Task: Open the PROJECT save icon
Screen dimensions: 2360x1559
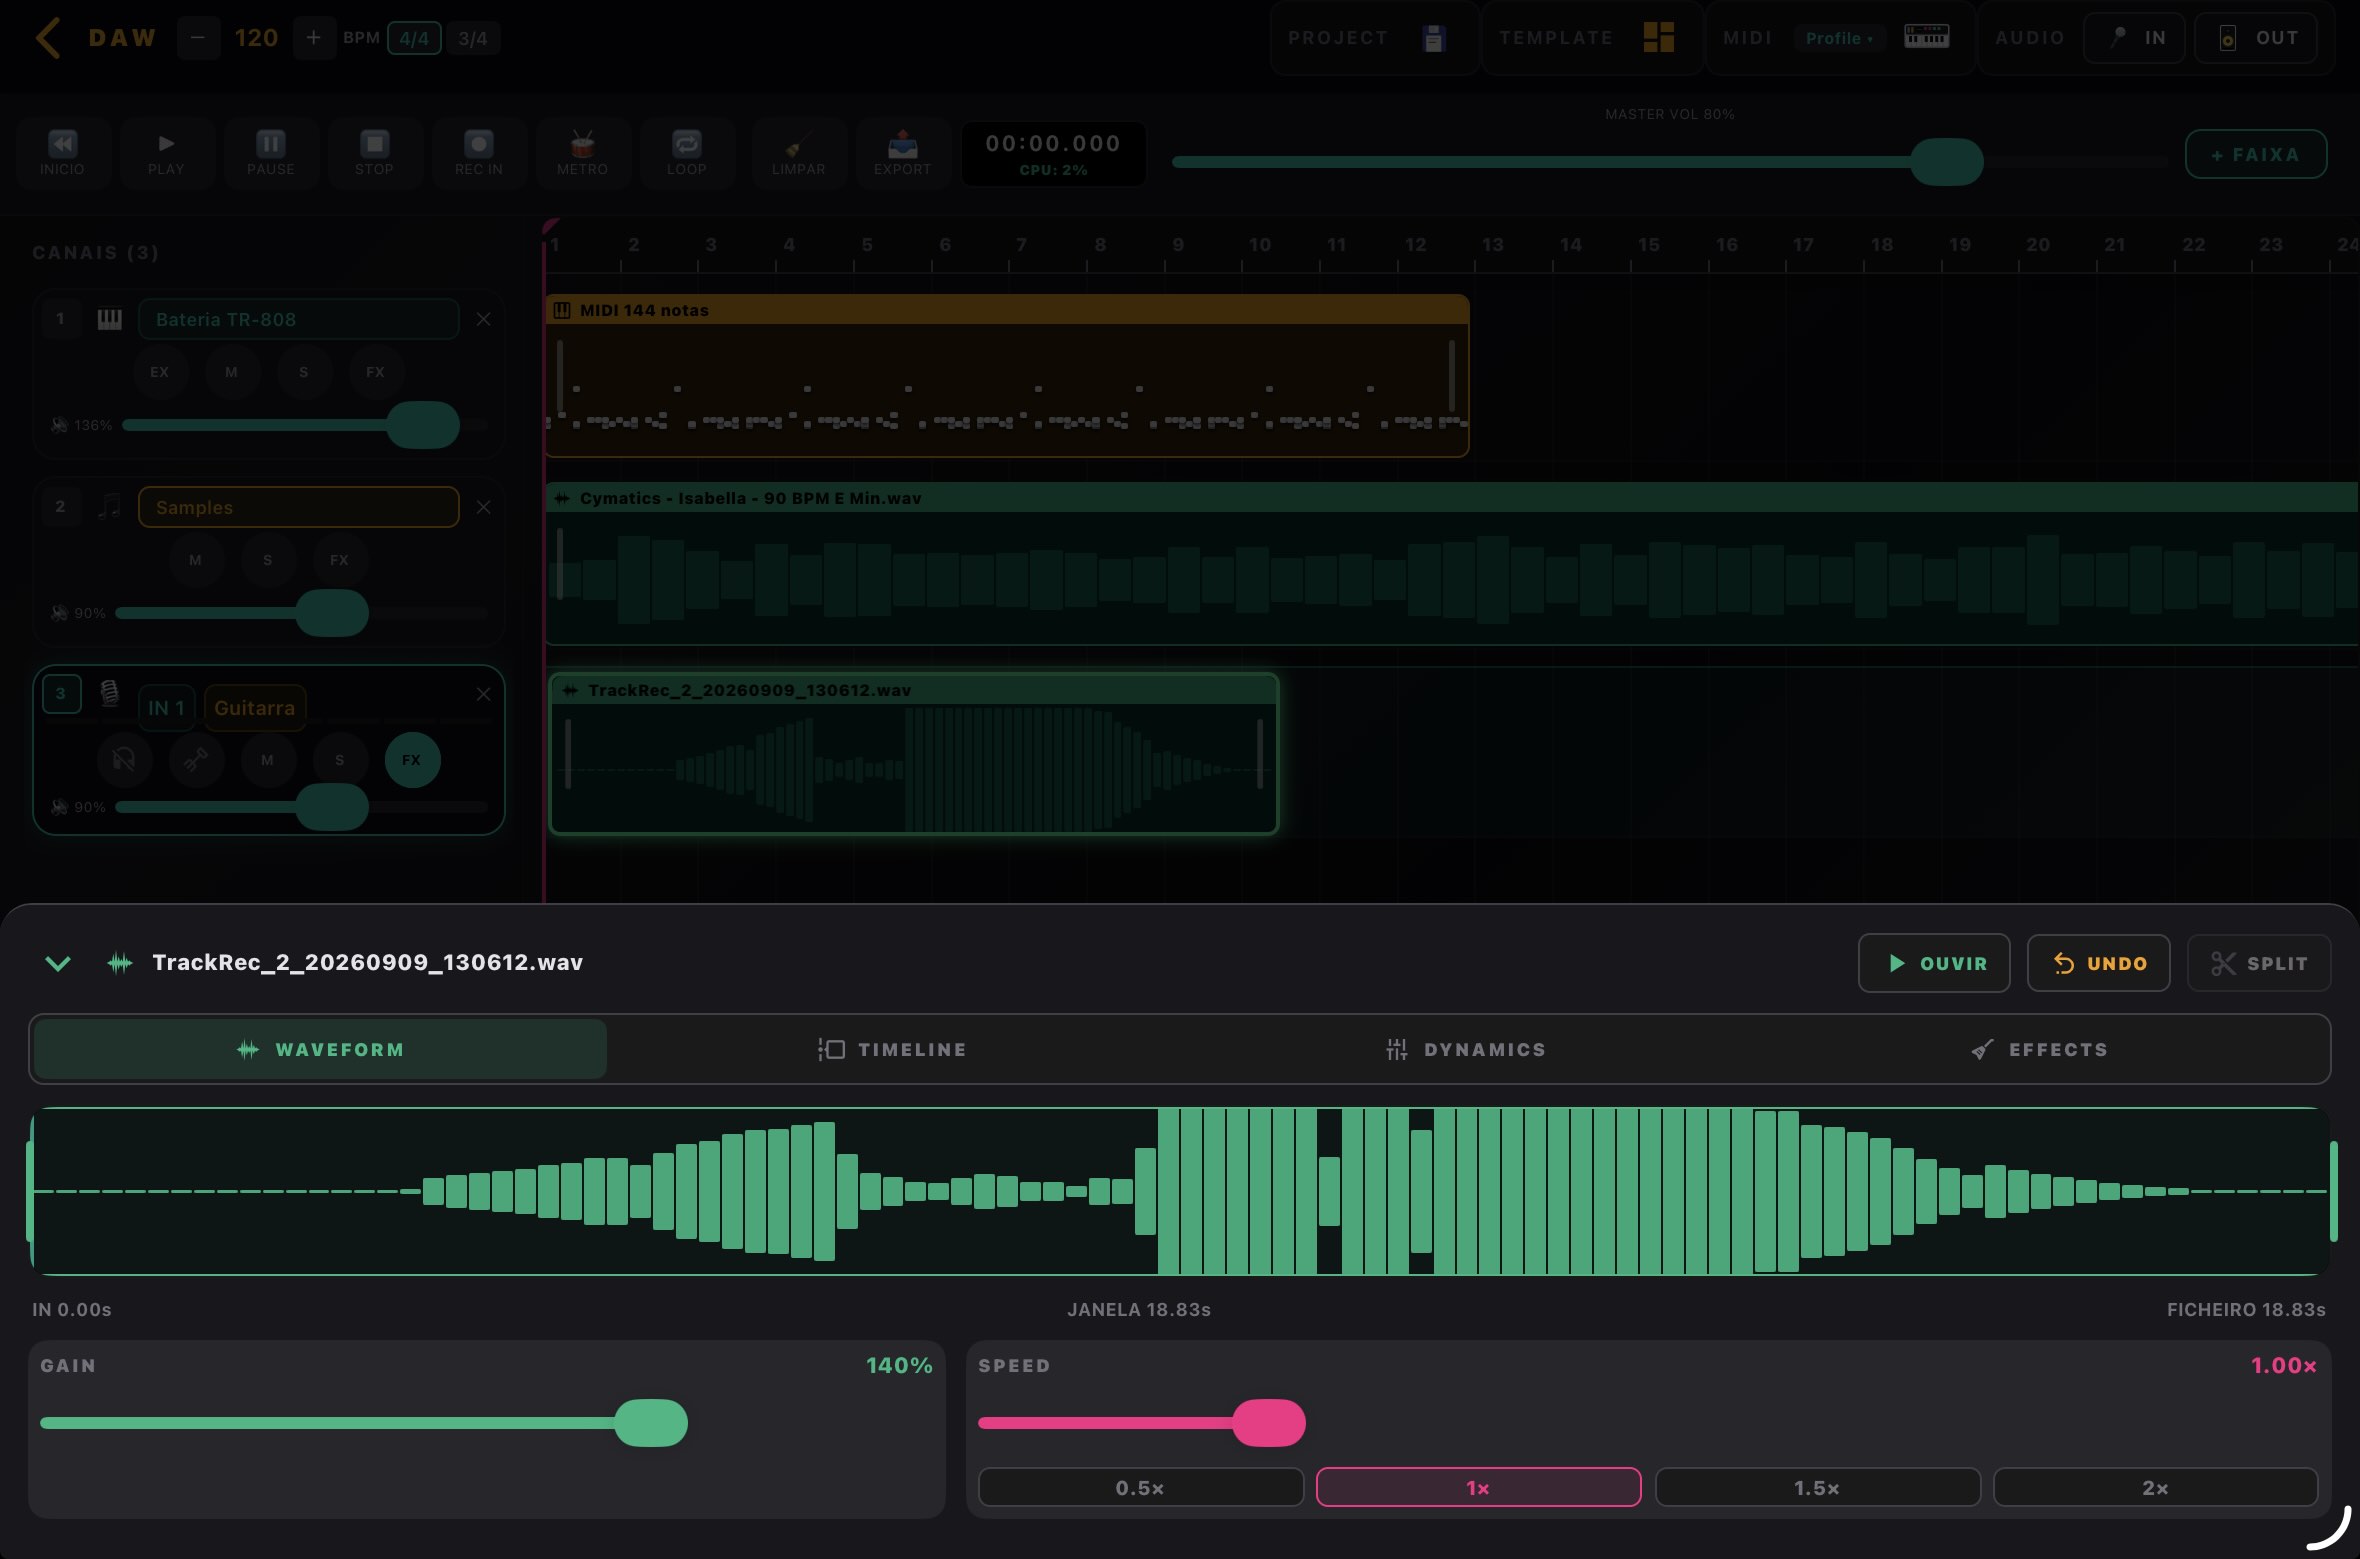Action: [x=1434, y=38]
